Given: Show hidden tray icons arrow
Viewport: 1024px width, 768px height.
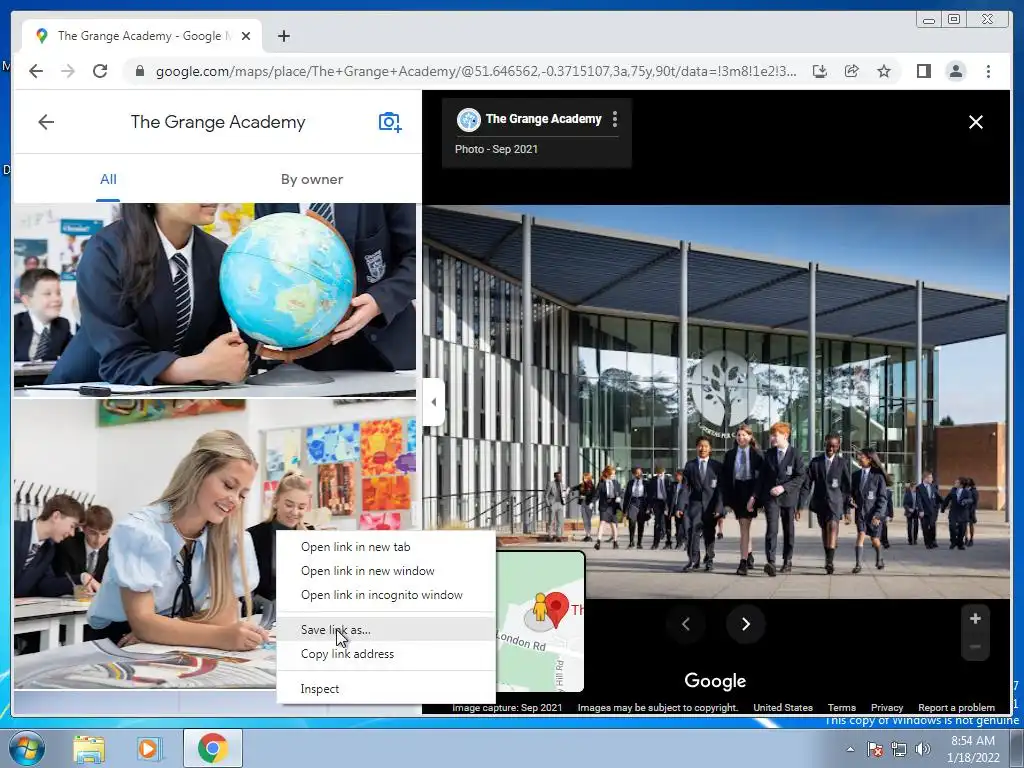Looking at the screenshot, I should tap(850, 749).
